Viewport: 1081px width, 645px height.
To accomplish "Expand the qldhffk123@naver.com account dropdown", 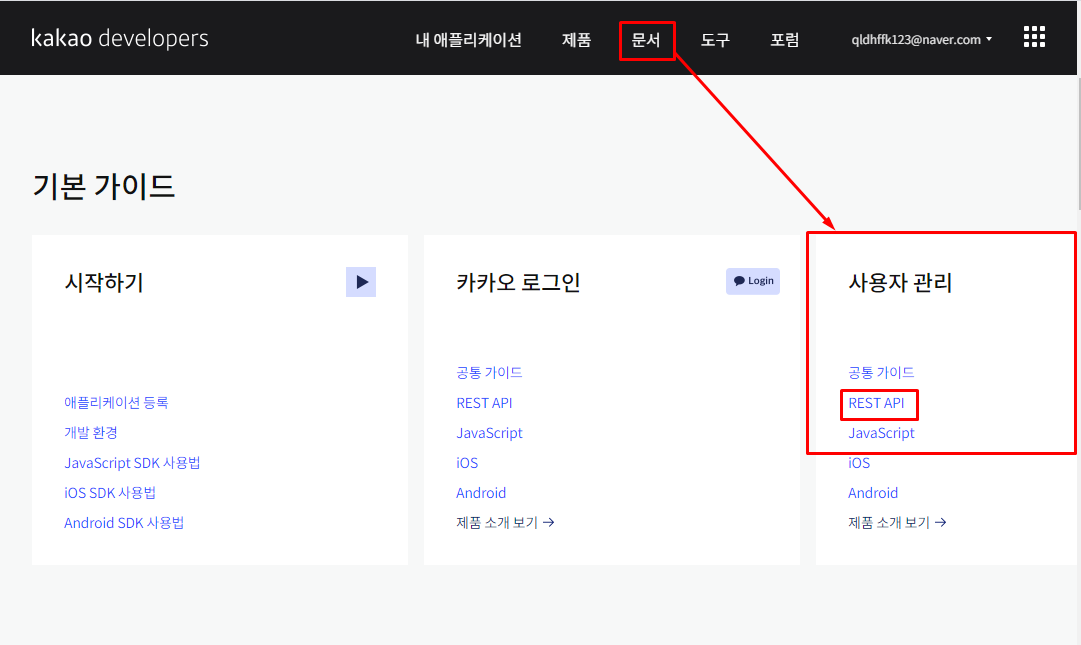I will tap(921, 40).
